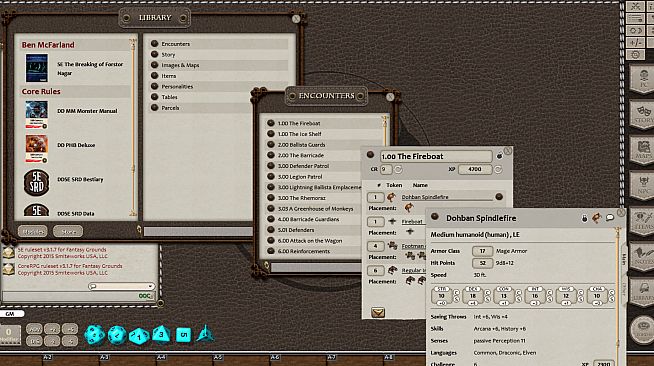
Task: Click Dohban Spindlefire token in sheet header
Action: [x=596, y=218]
